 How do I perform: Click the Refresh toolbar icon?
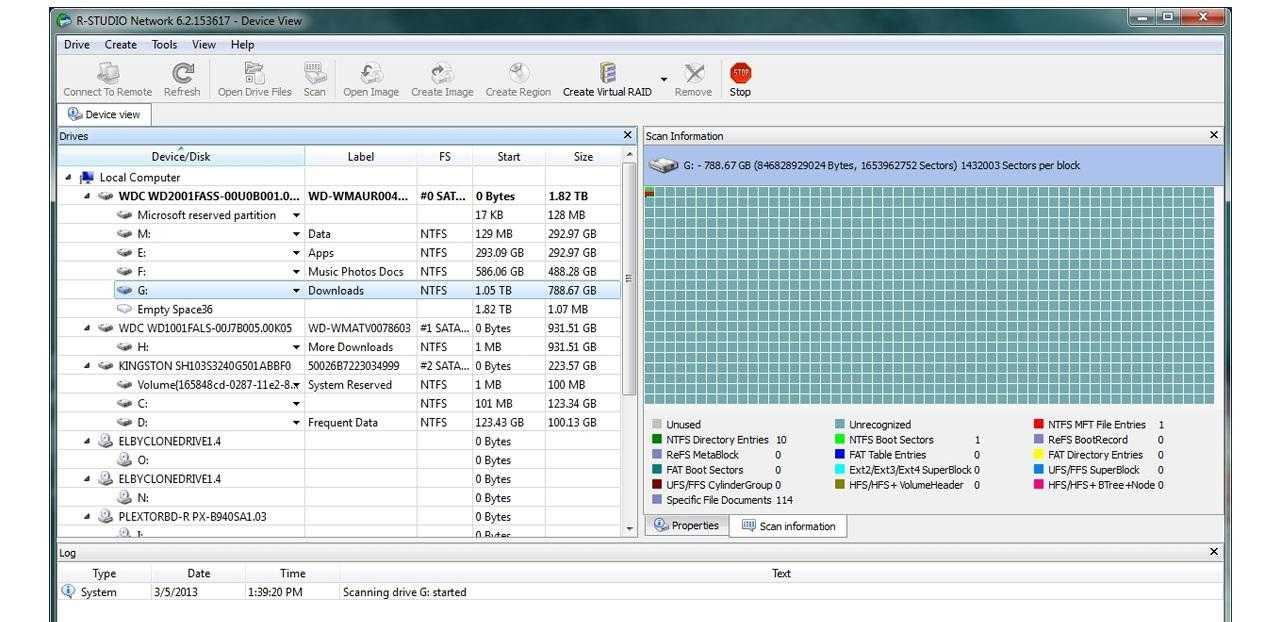[x=182, y=74]
